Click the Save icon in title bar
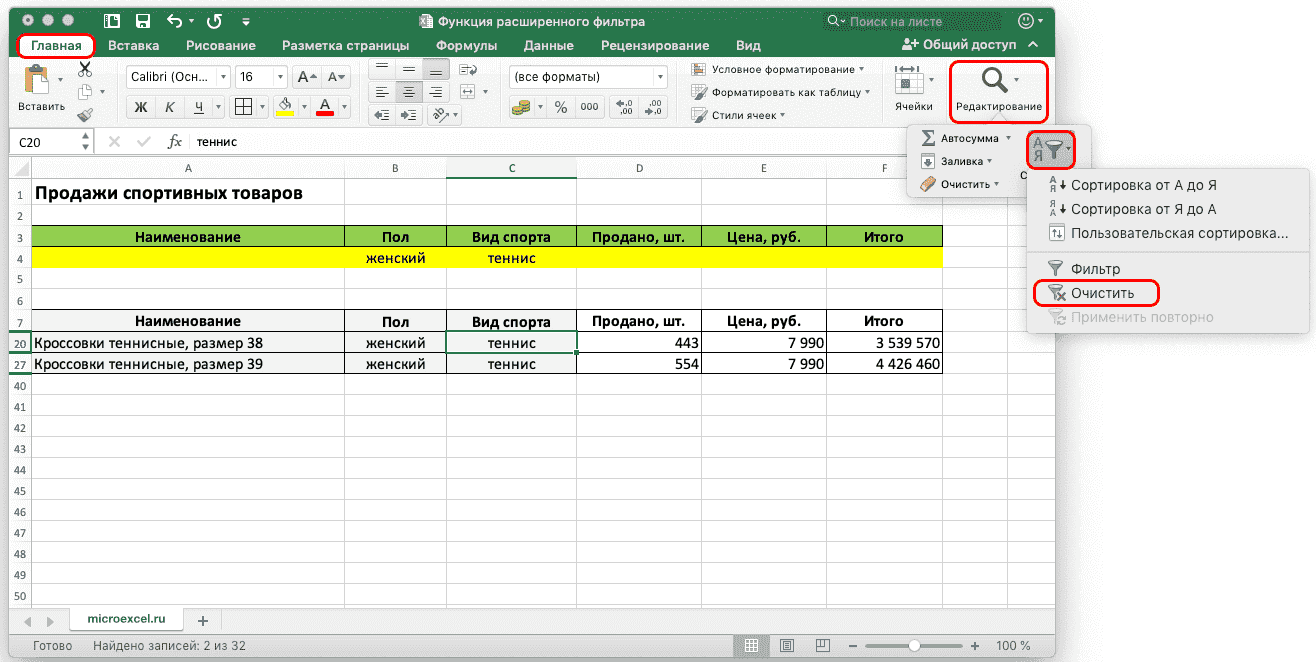The height and width of the screenshot is (662, 1316). [143, 21]
